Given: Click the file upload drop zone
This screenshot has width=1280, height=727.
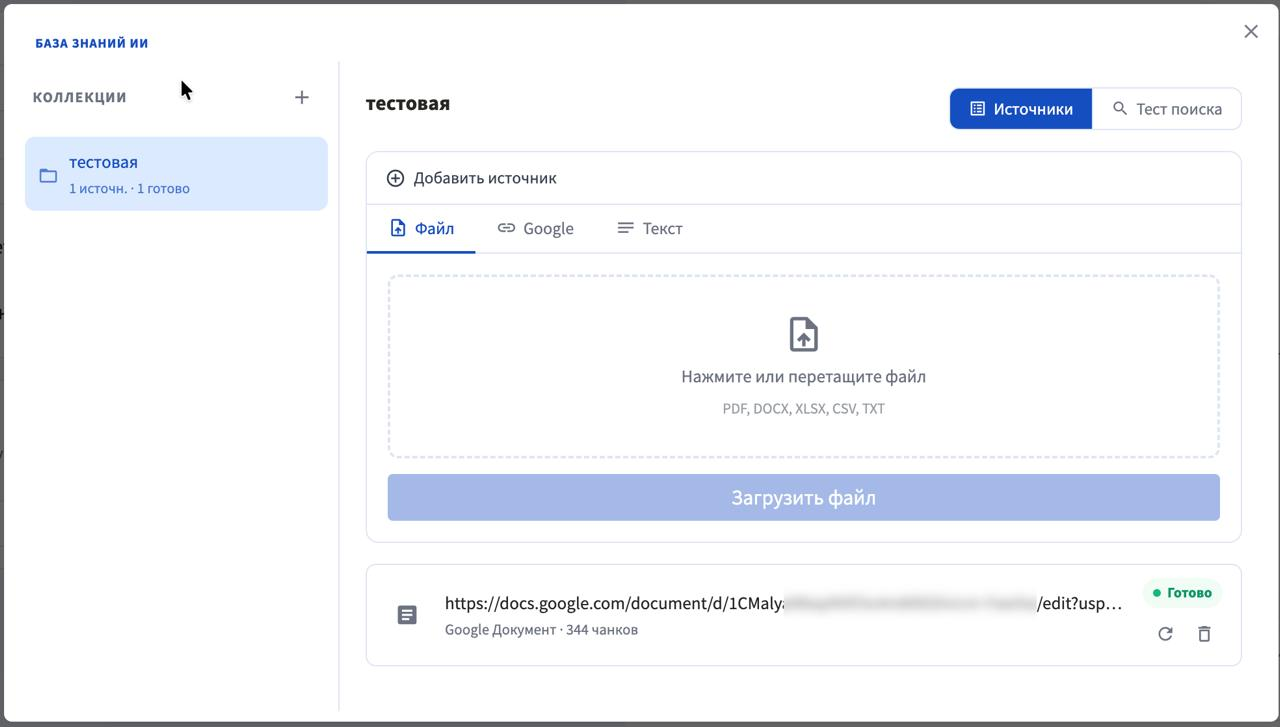Looking at the screenshot, I should (804, 366).
